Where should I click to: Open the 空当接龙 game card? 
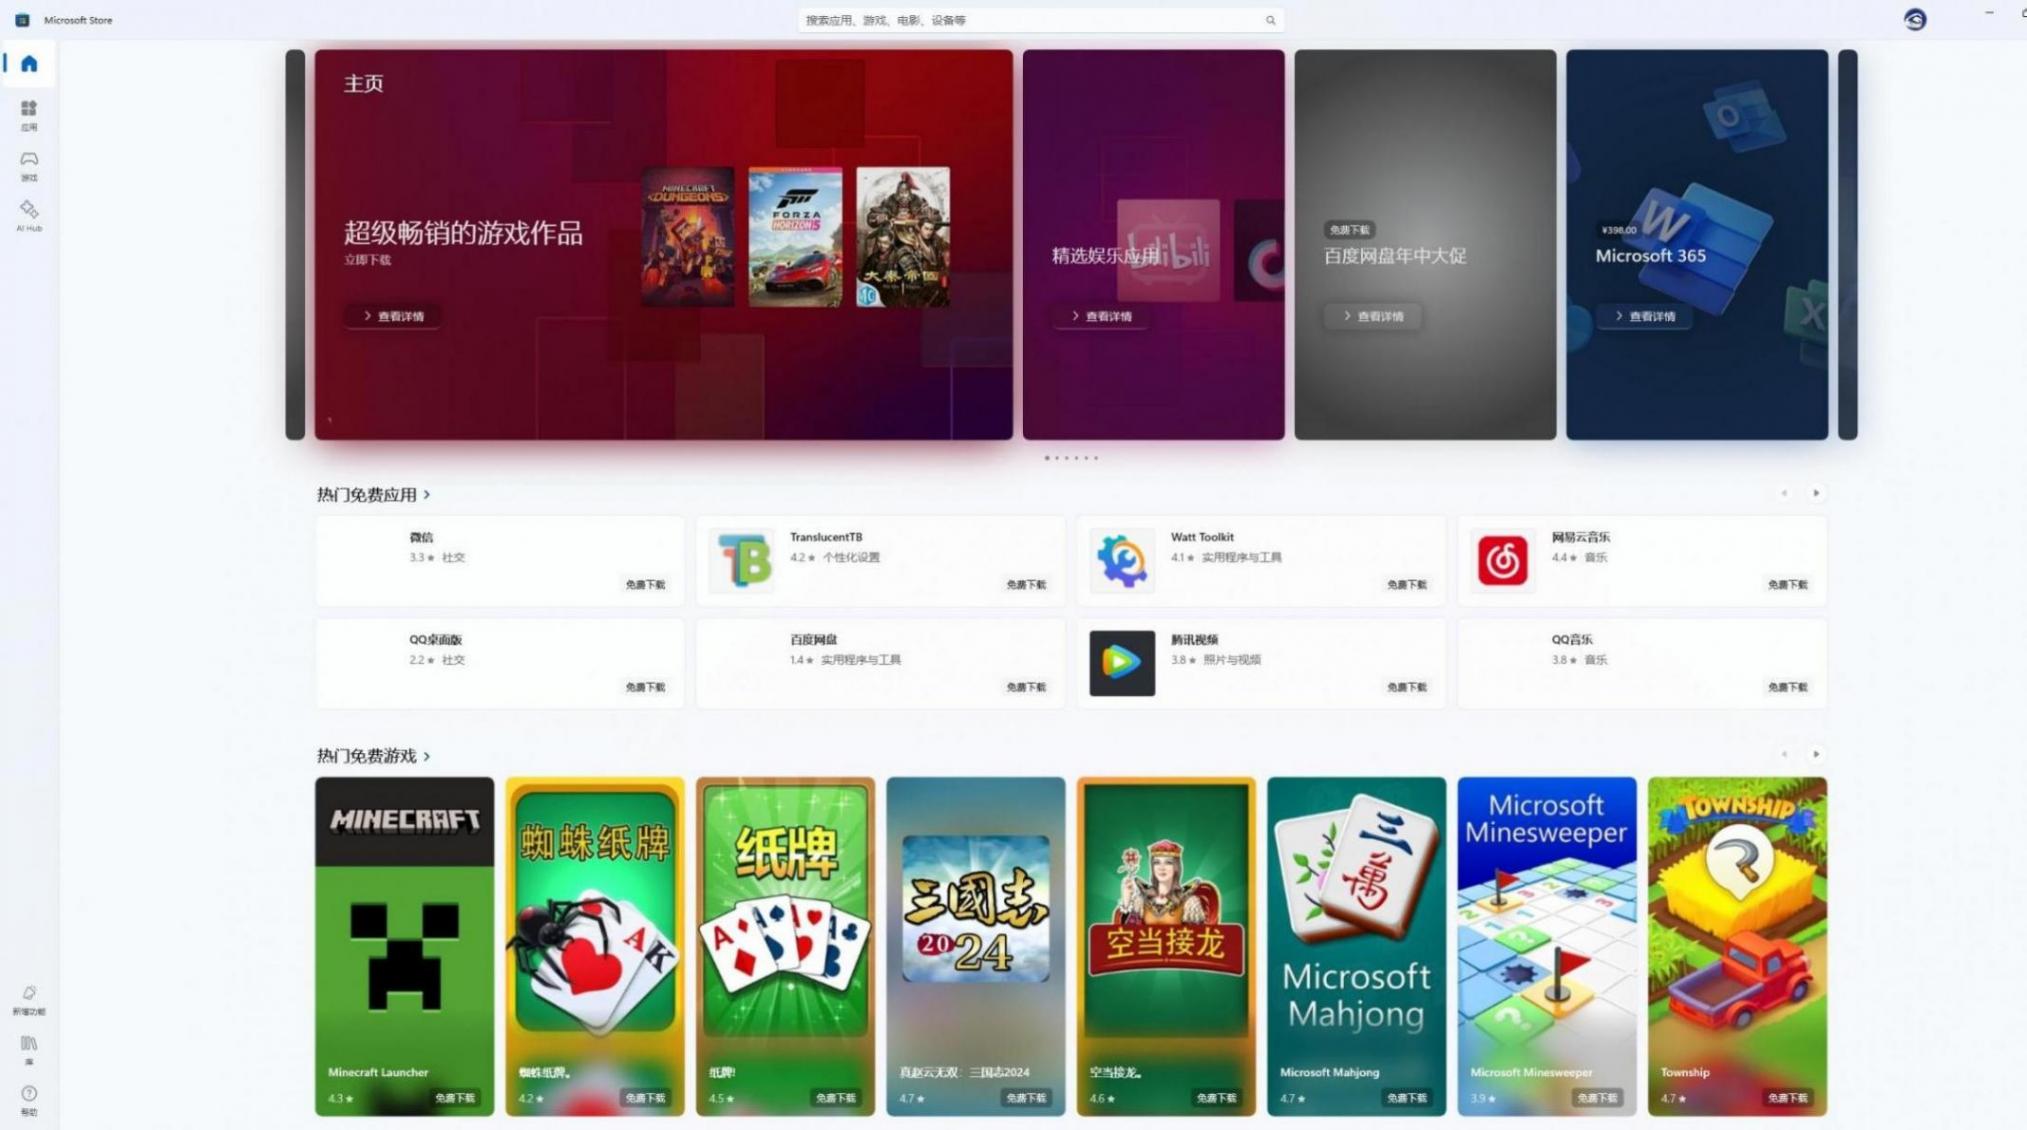click(x=1166, y=946)
